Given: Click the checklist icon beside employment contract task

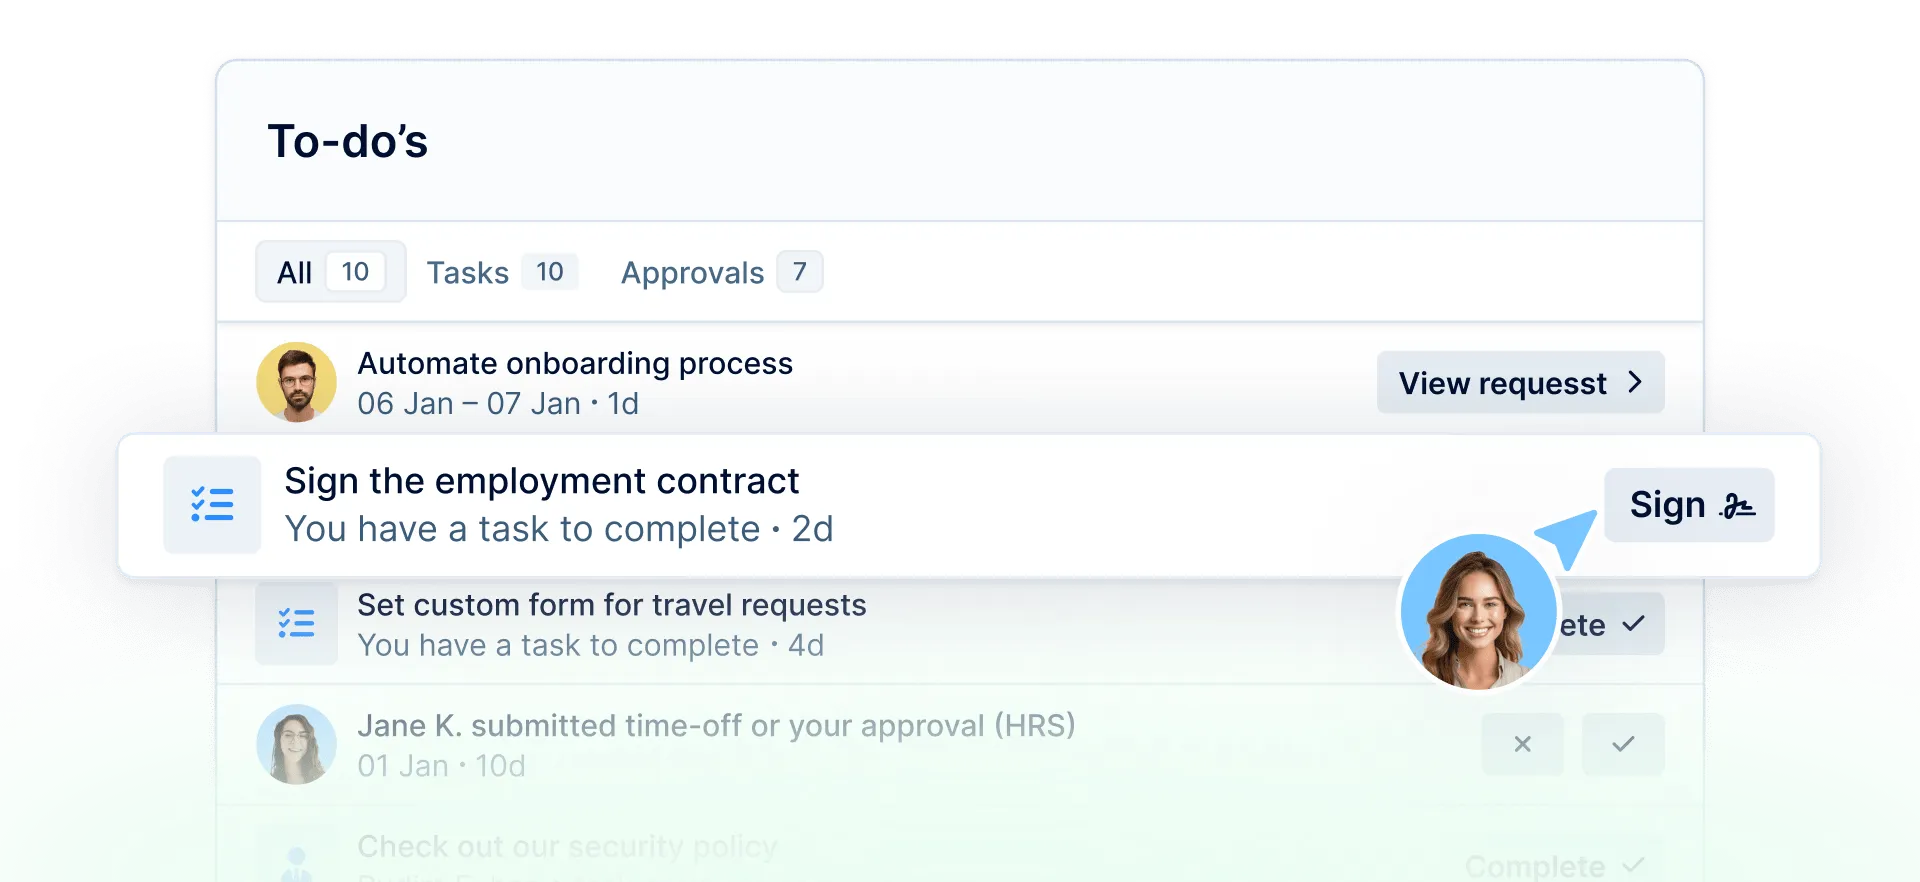Looking at the screenshot, I should [x=212, y=505].
